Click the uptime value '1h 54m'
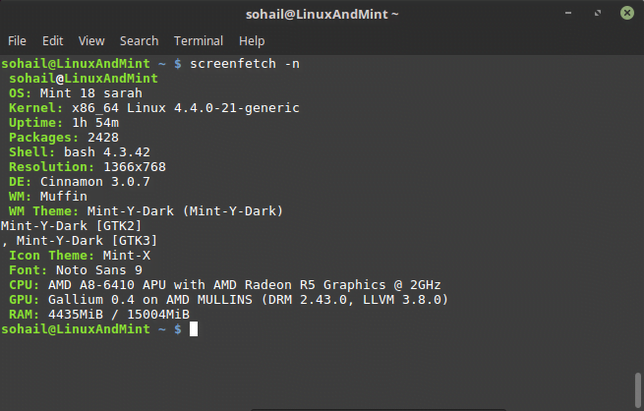The width and height of the screenshot is (644, 411). click(x=95, y=123)
